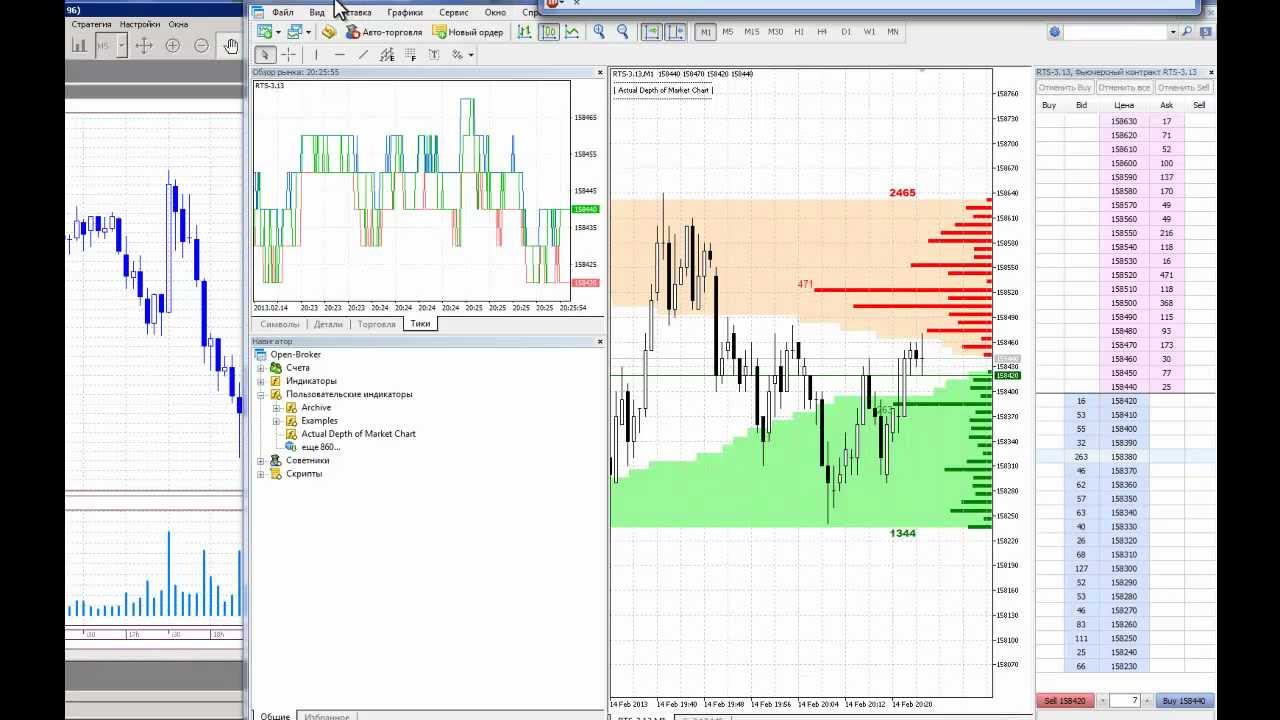Open the Файл menu
Screen dimensions: 1280x720
282,12
